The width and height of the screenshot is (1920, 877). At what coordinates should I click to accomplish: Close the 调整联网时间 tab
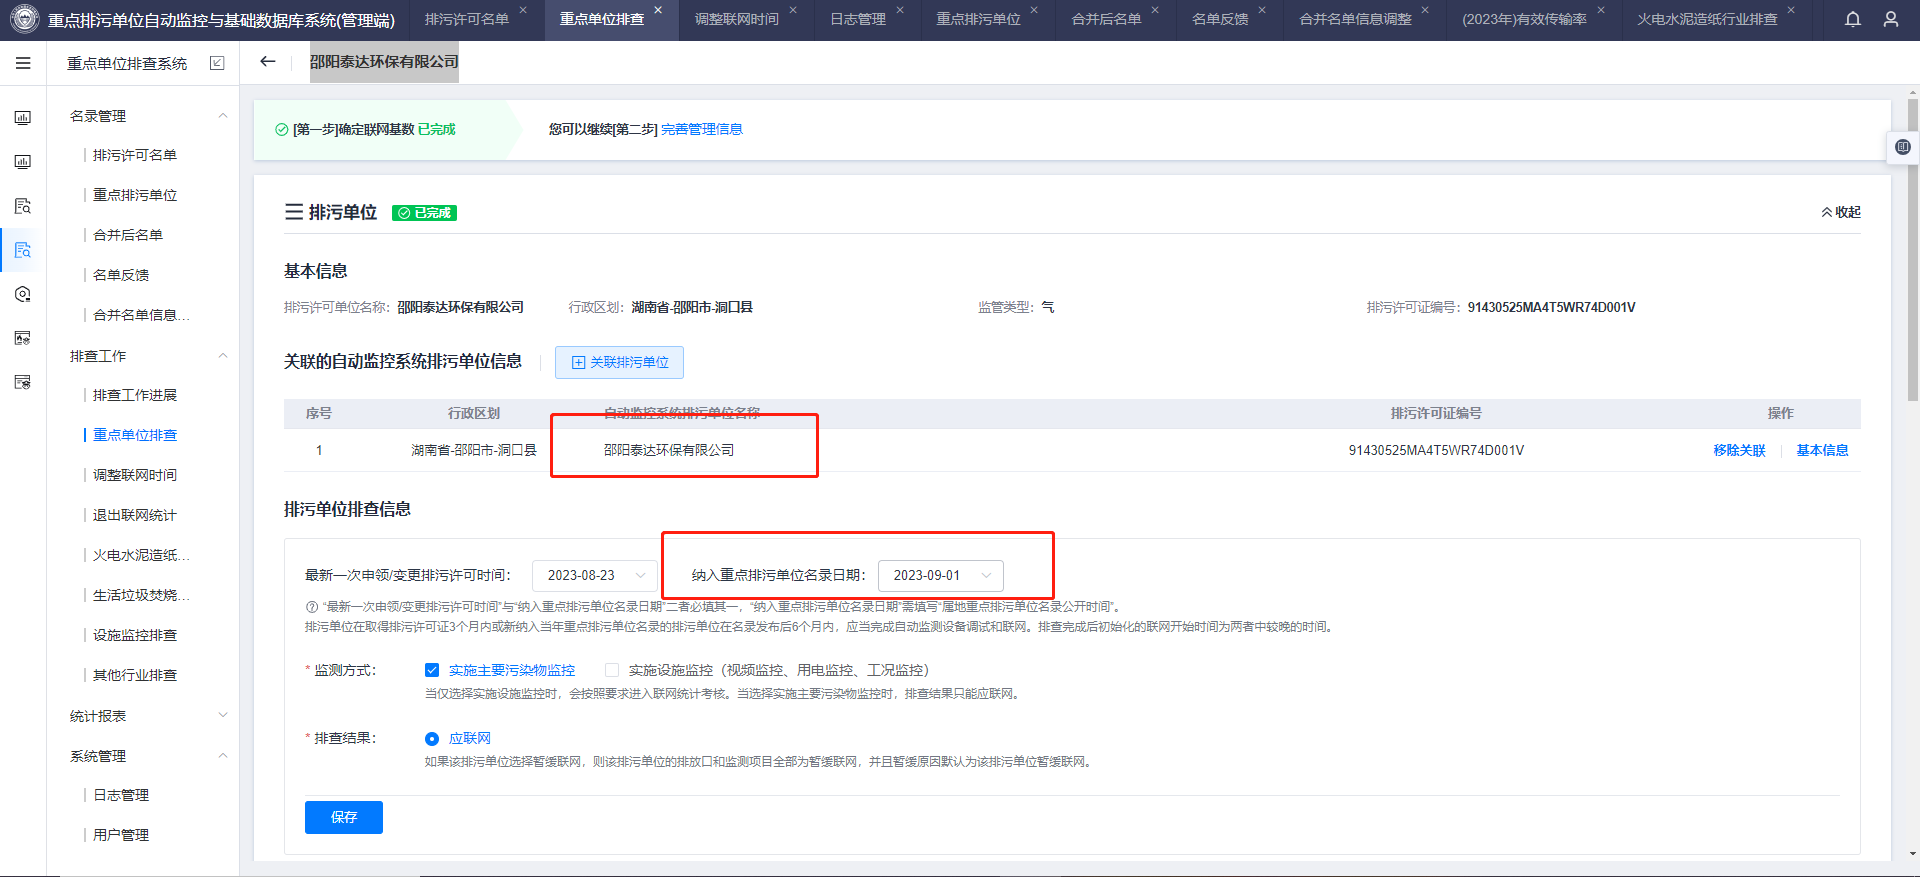pos(793,10)
